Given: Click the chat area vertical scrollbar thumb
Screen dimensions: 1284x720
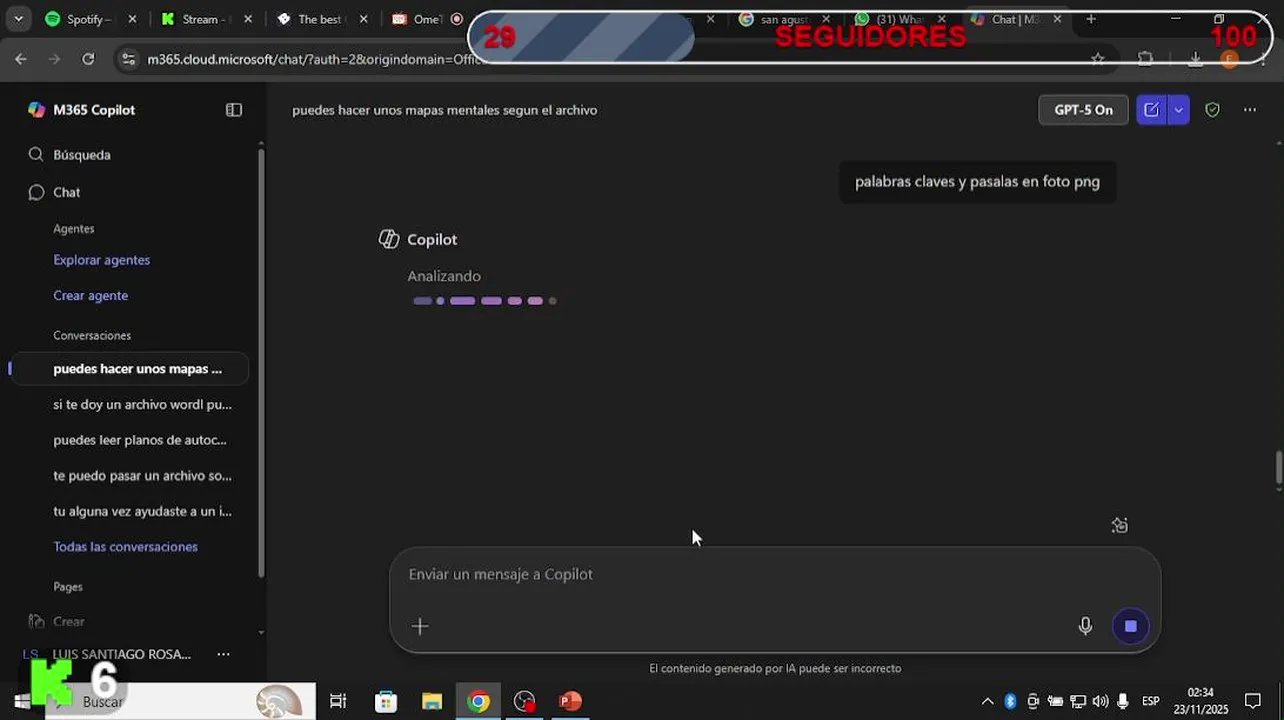Looking at the screenshot, I should 1278,469.
